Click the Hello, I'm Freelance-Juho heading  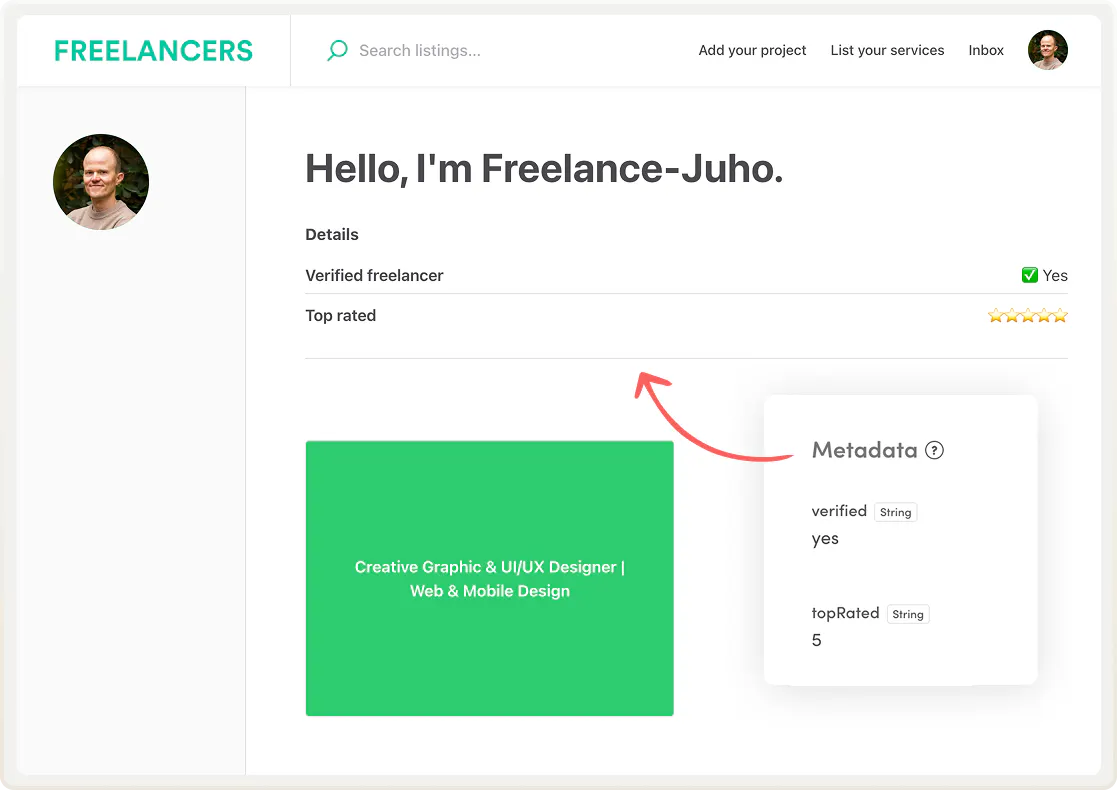click(543, 169)
